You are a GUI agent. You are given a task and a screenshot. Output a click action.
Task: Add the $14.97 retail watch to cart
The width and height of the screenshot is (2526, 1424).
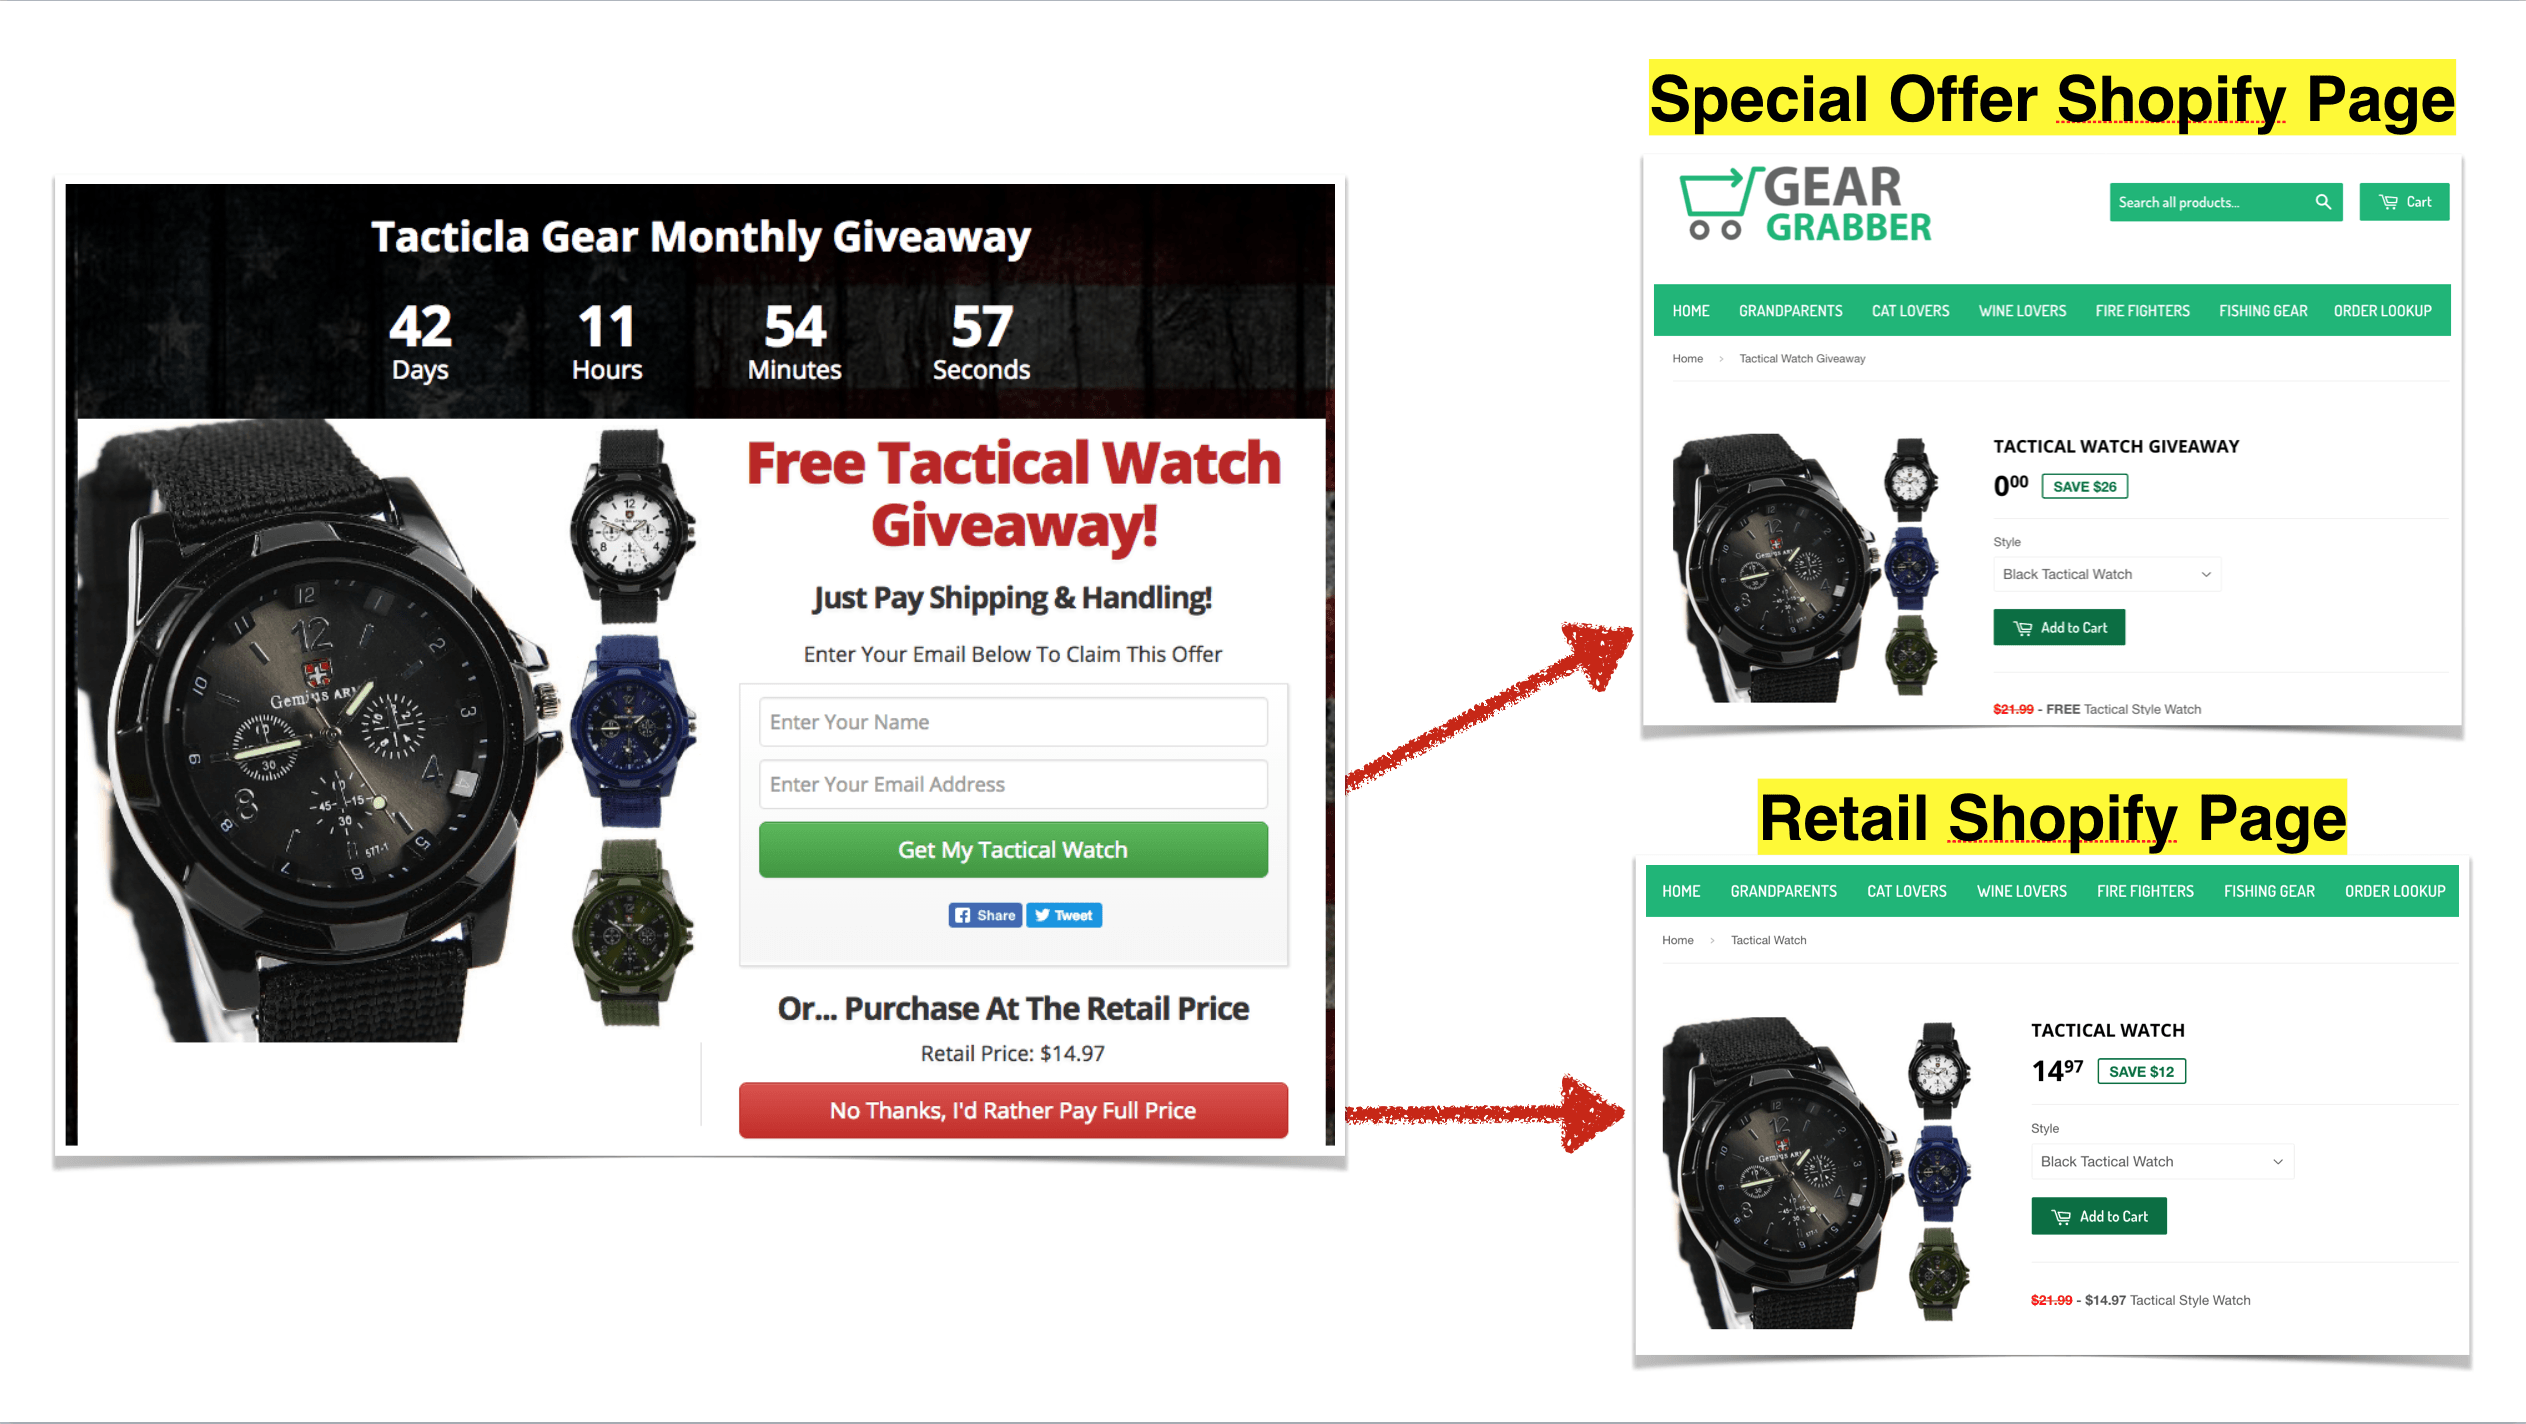pos(2099,1216)
